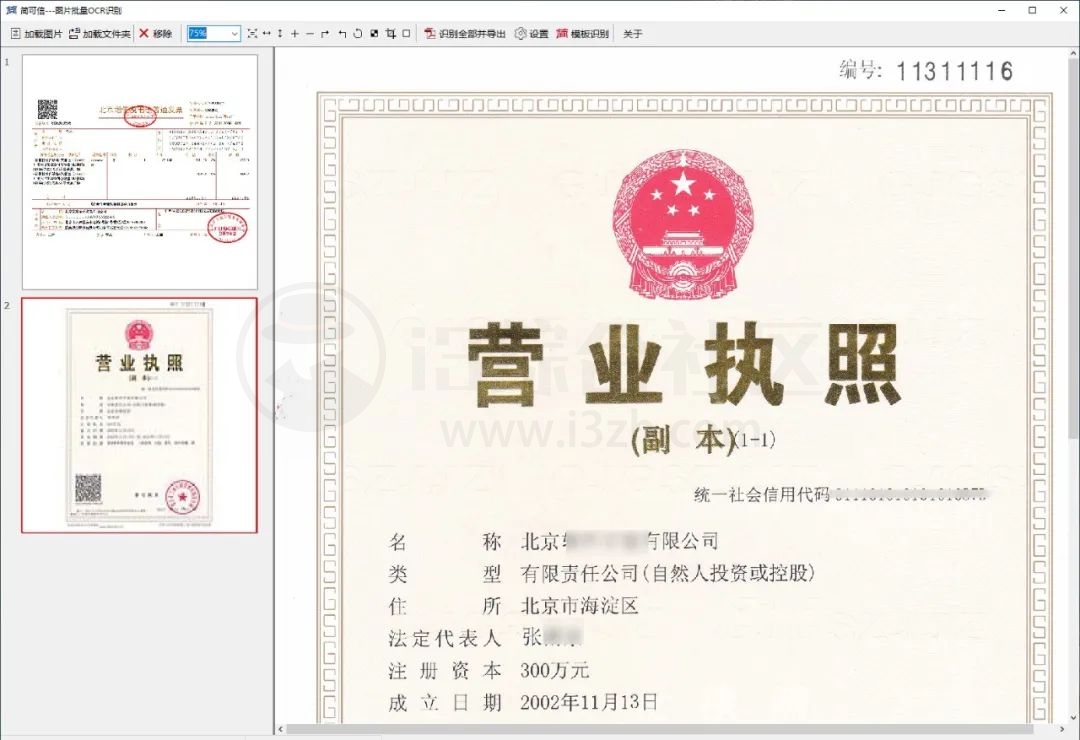
Task: Click the horizontal scrollbar under the preview
Action: coord(658,729)
